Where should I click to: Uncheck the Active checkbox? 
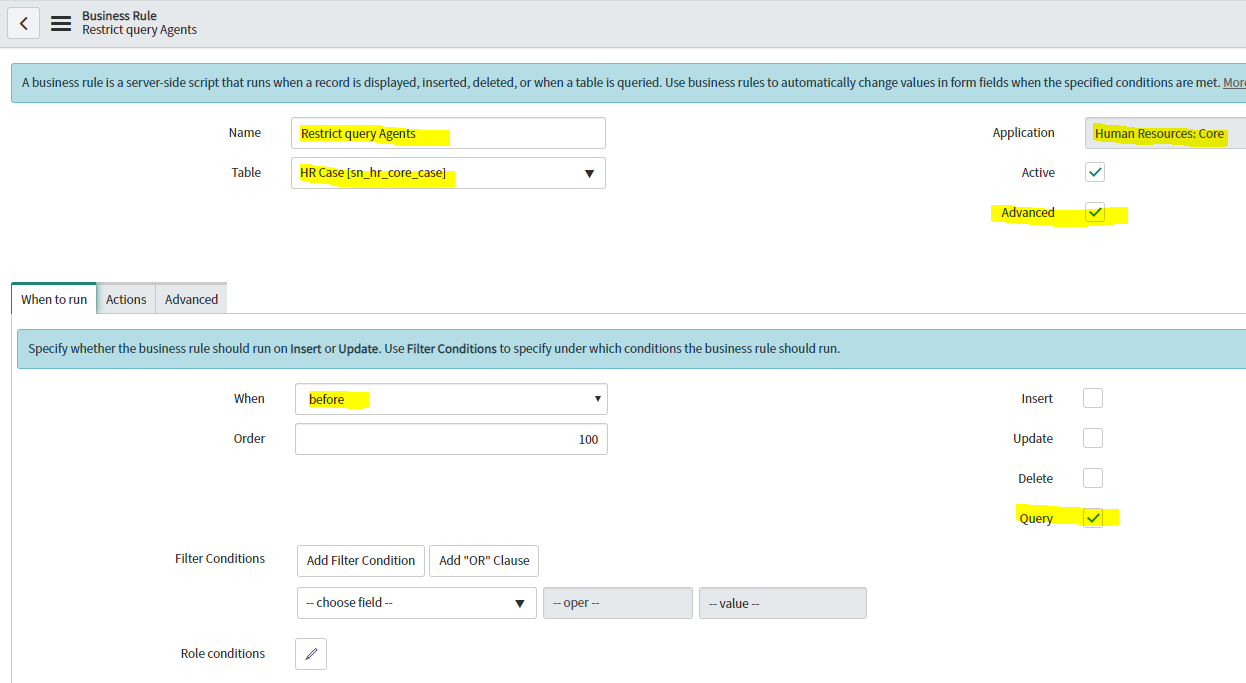coord(1094,172)
